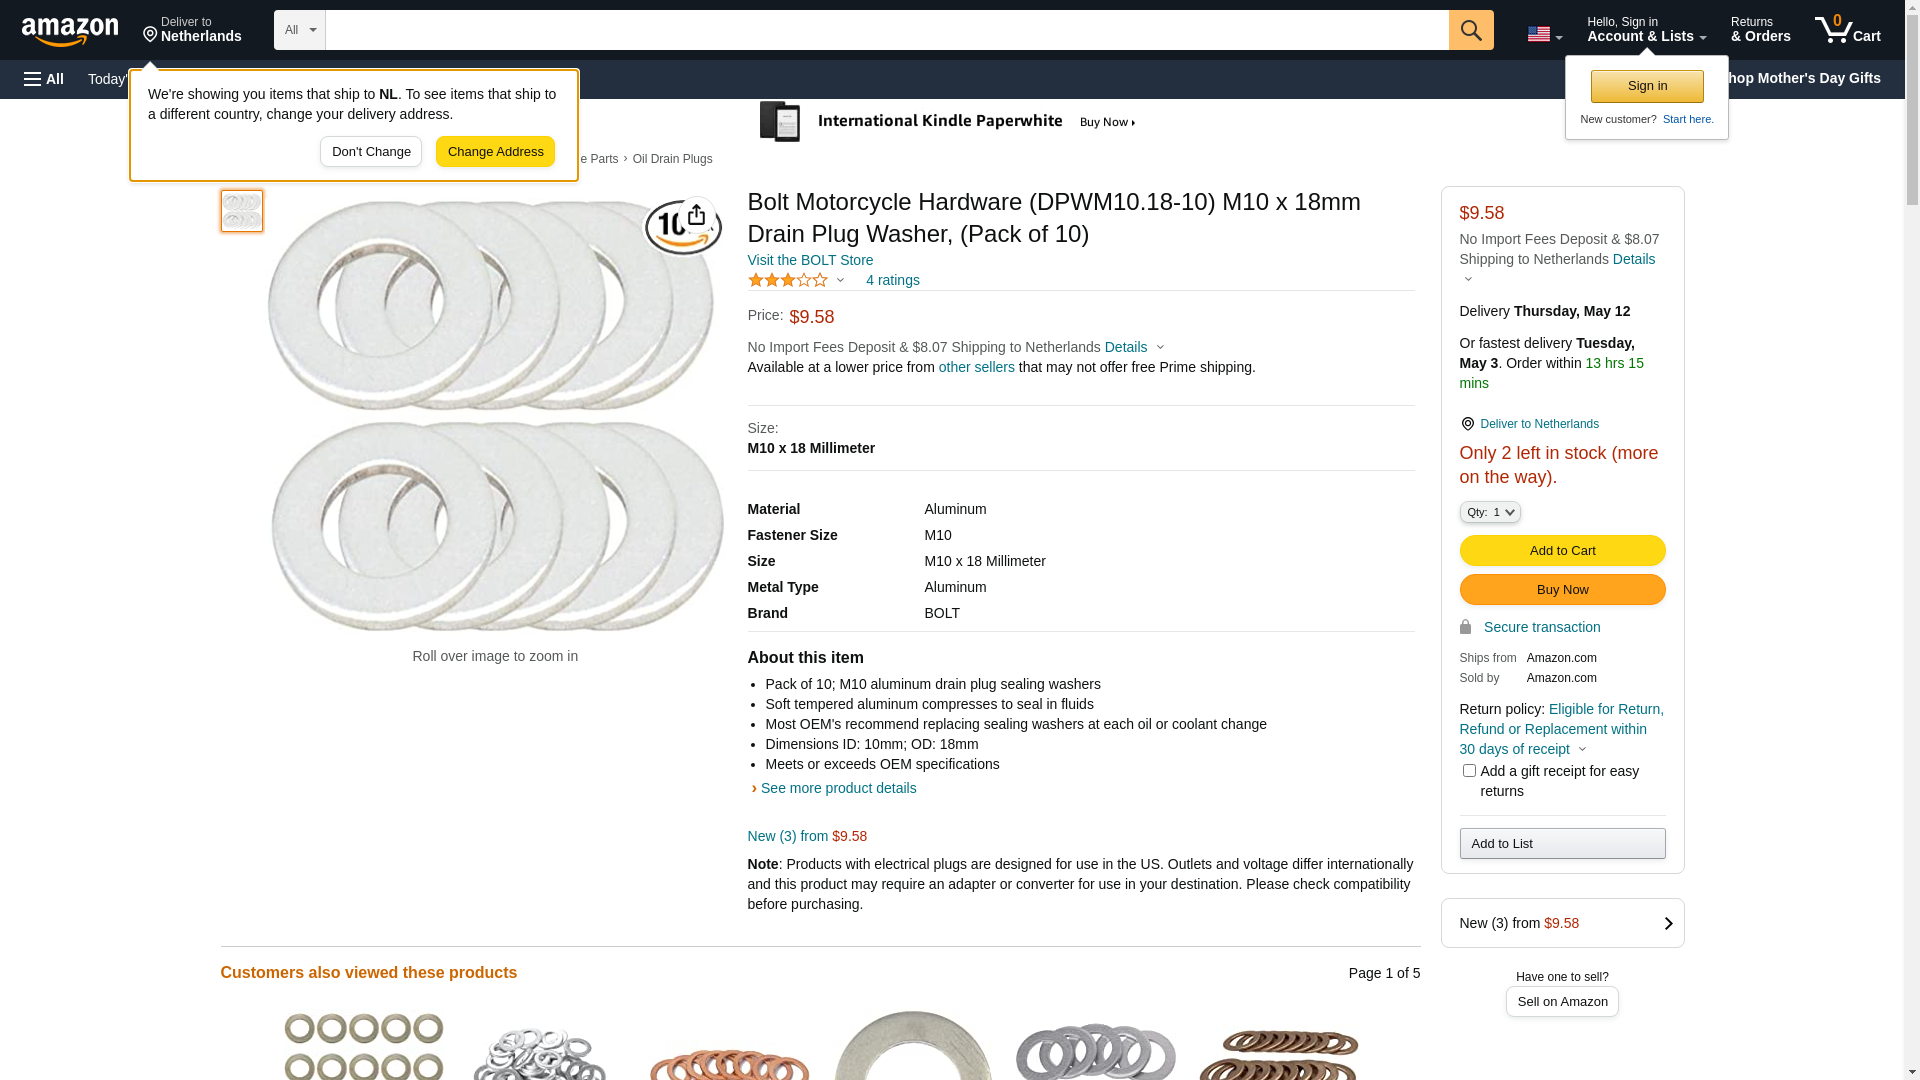Expand New (3) from $9.58 offers arrow
Viewport: 1920px width, 1080px height.
tap(1667, 923)
